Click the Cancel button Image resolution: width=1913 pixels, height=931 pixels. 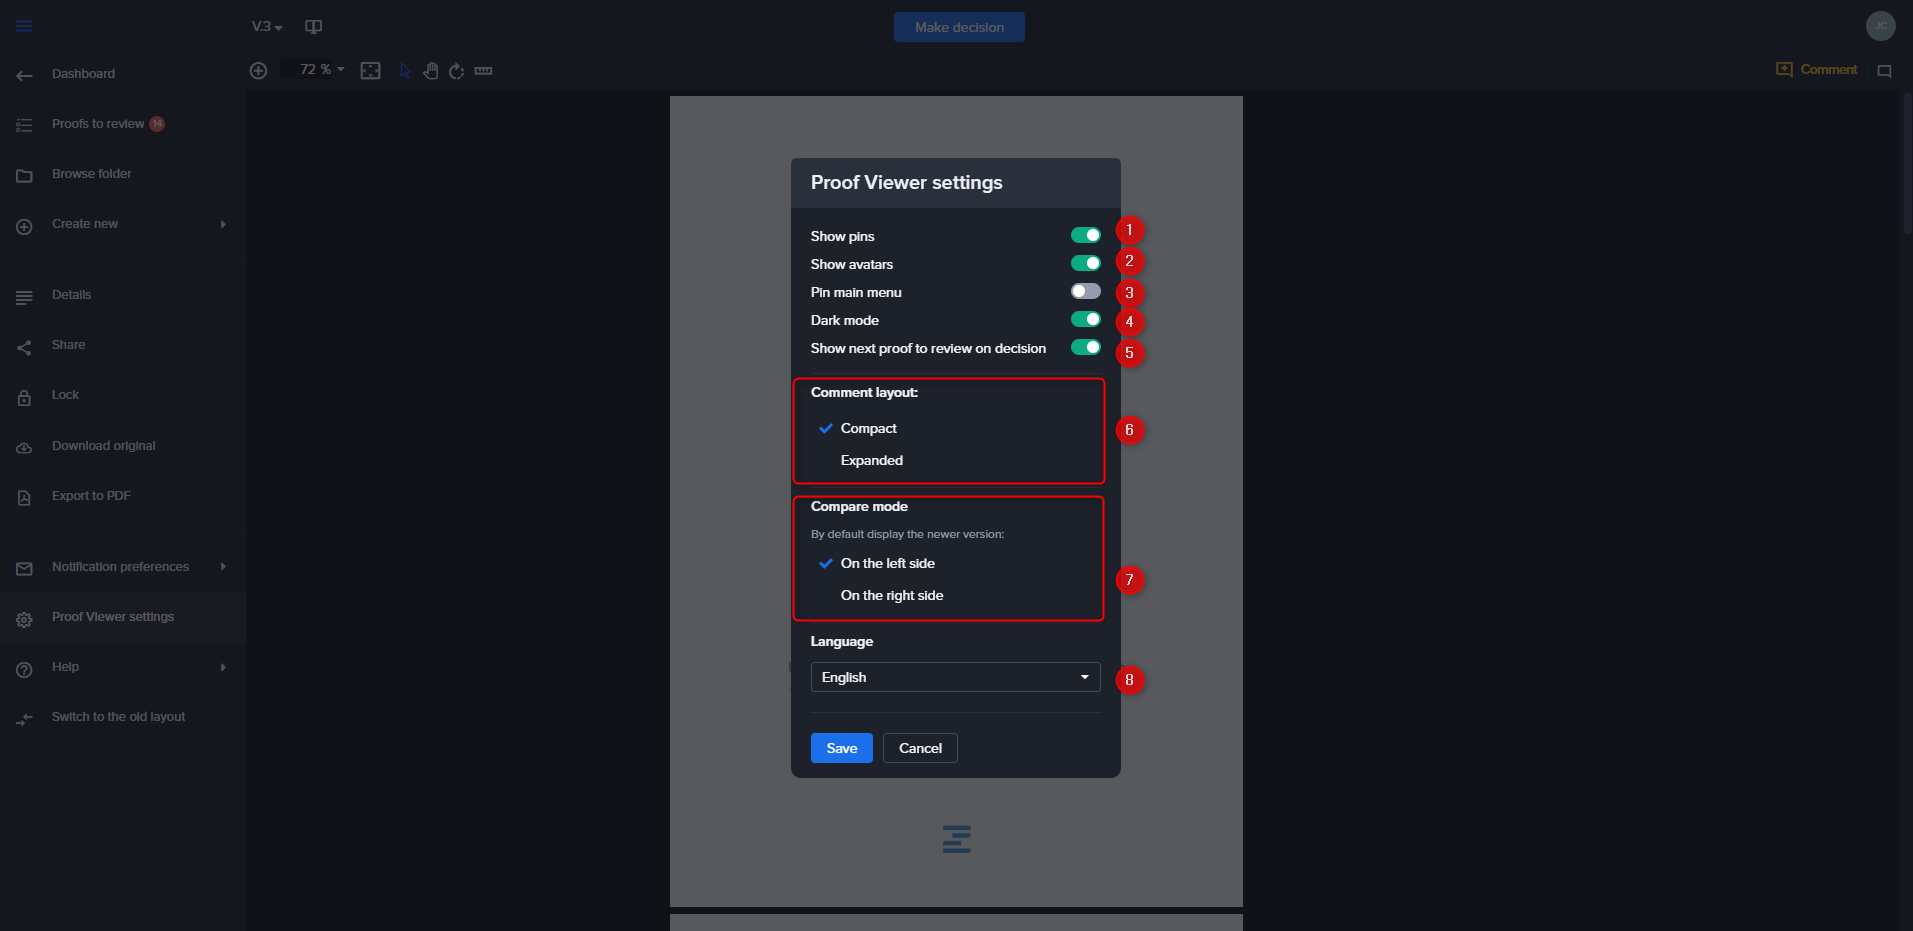pos(920,748)
